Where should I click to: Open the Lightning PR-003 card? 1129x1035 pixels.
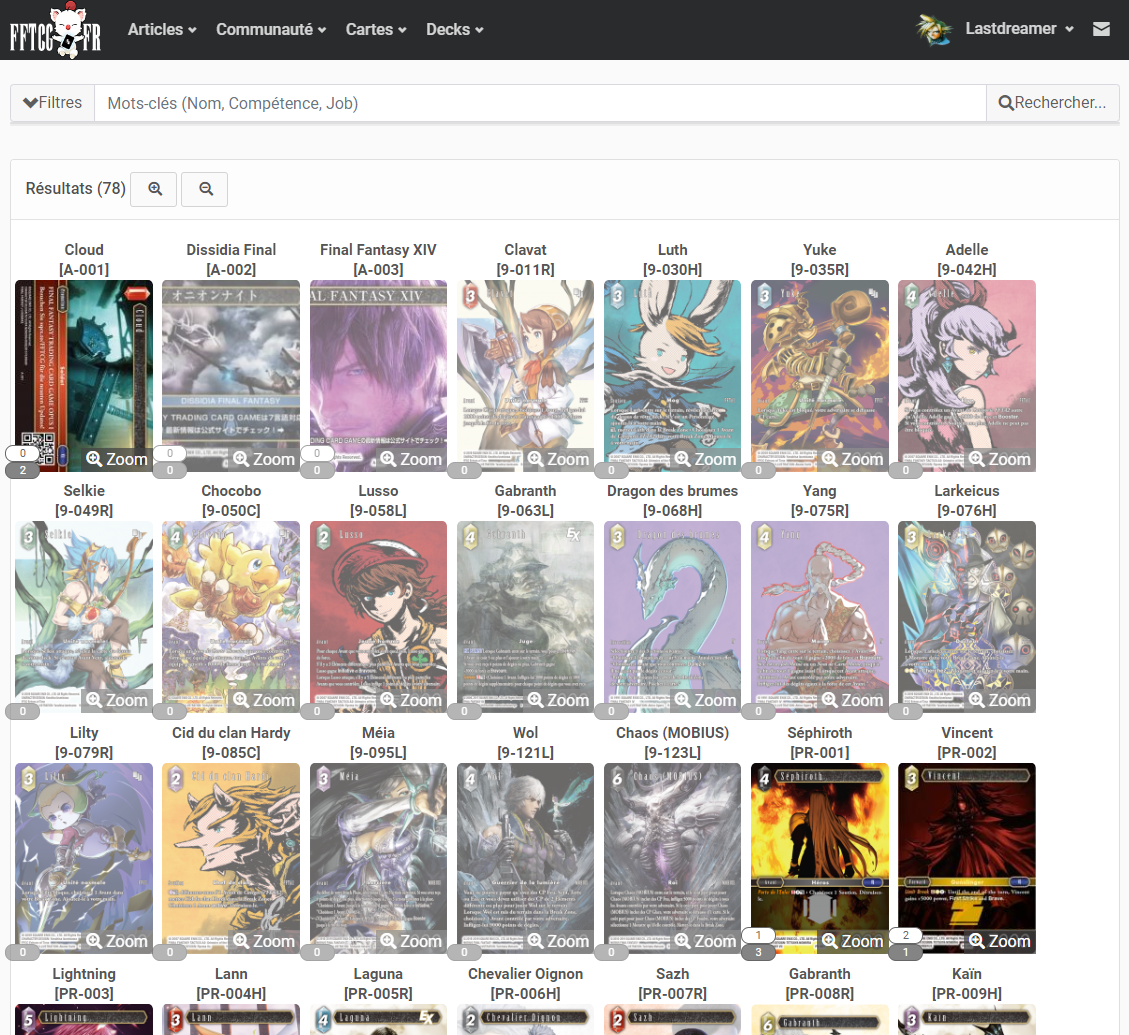(84, 1019)
